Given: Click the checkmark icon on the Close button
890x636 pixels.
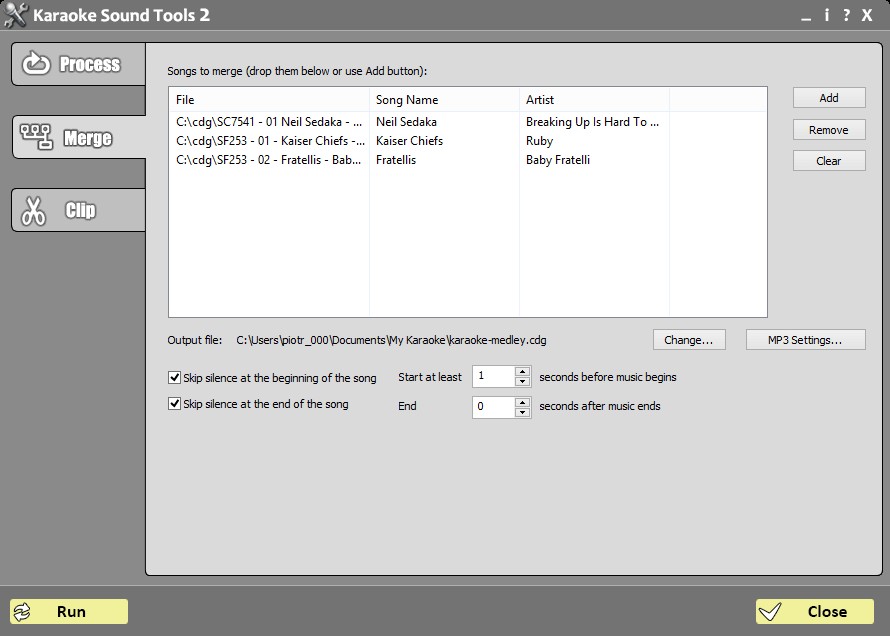Looking at the screenshot, I should pyautogui.click(x=770, y=611).
